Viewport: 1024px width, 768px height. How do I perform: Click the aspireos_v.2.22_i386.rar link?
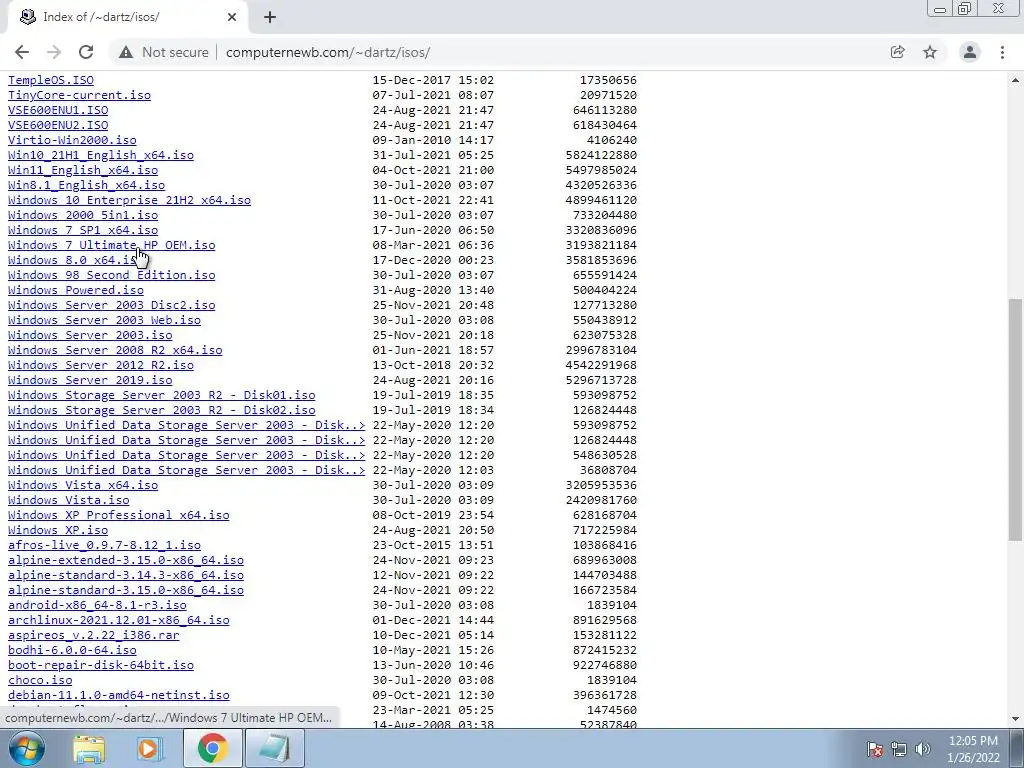[93, 636]
